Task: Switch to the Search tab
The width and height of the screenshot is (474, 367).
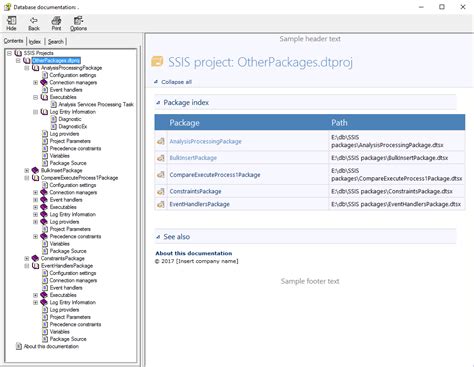Action: pyautogui.click(x=56, y=42)
